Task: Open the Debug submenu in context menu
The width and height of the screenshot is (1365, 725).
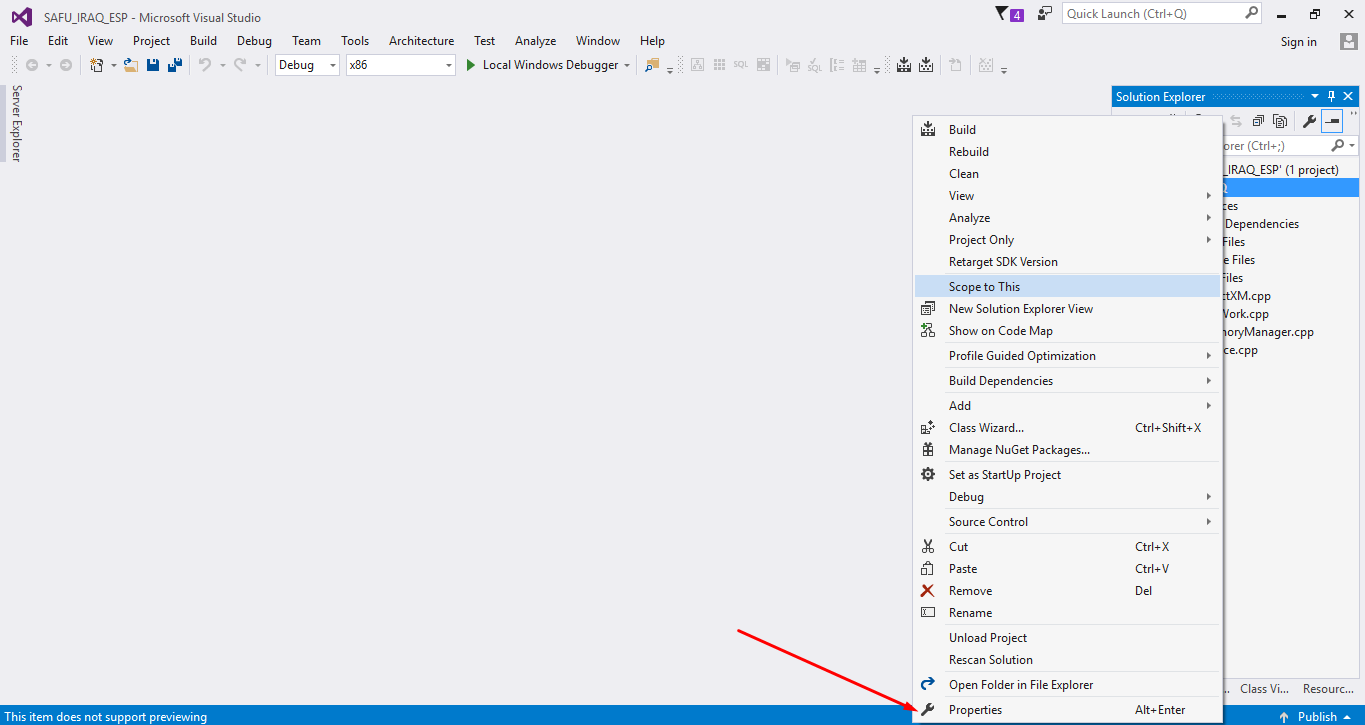Action: (x=1067, y=497)
